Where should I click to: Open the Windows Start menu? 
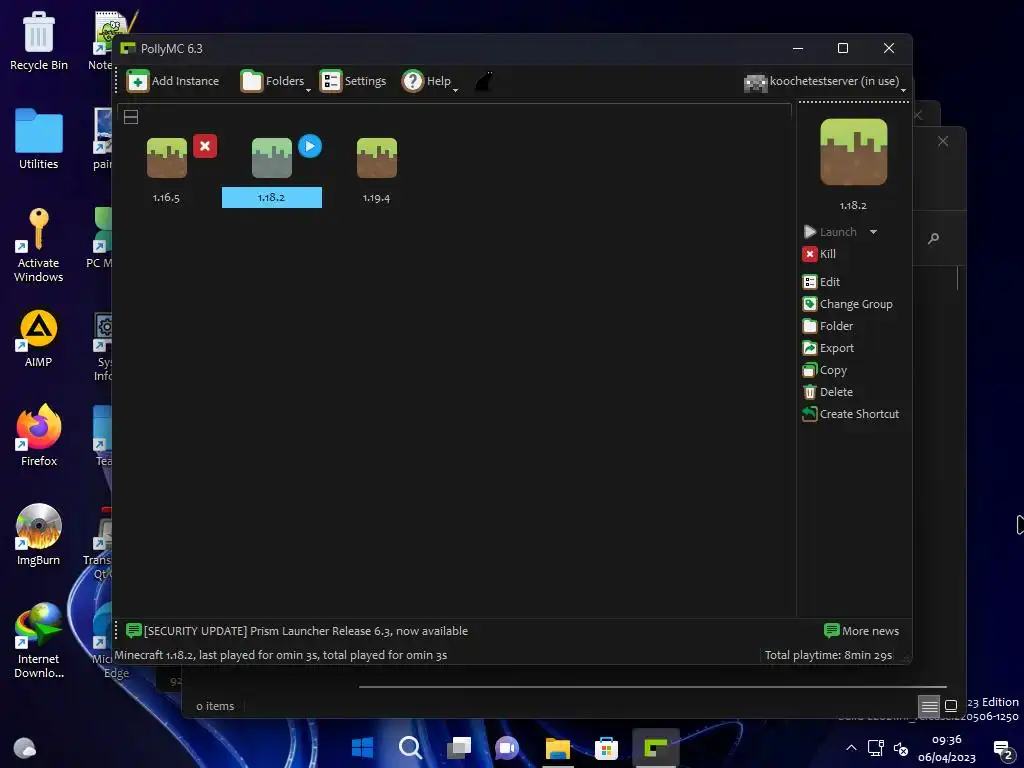pos(362,748)
